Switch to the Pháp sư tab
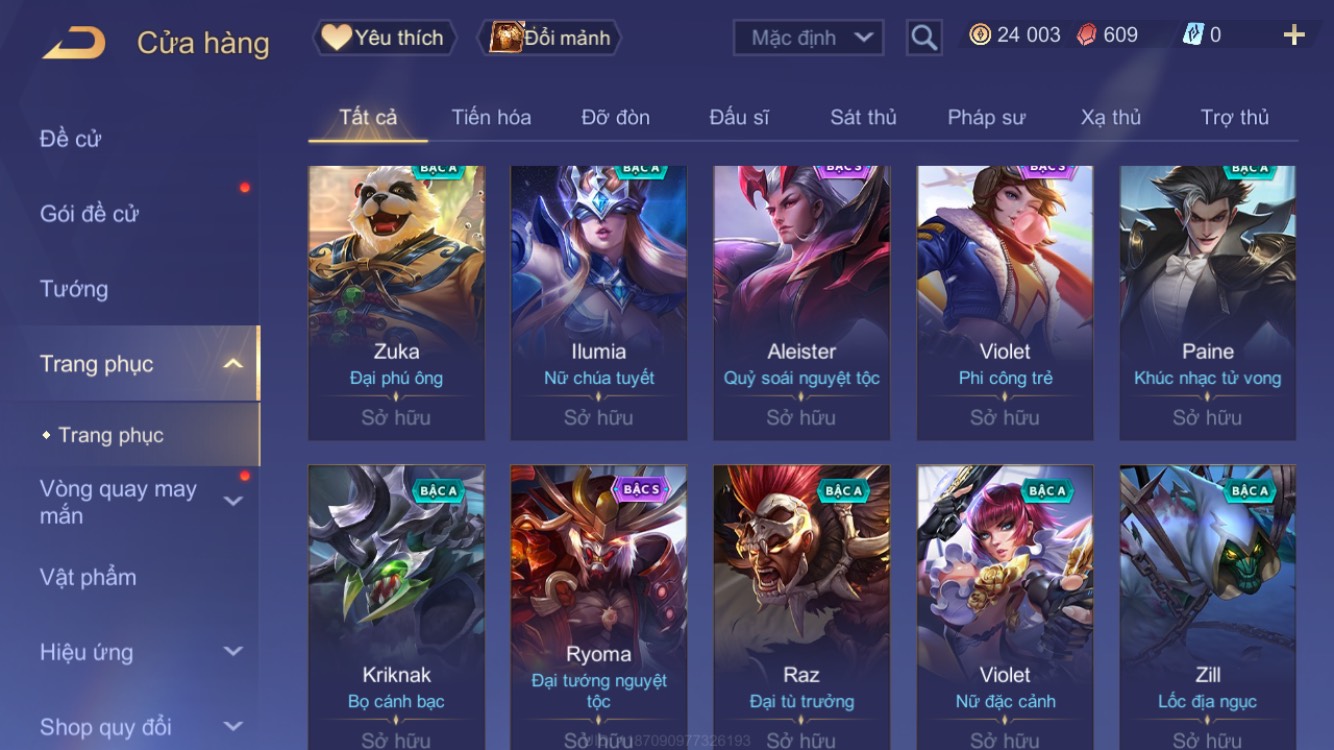 (986, 117)
